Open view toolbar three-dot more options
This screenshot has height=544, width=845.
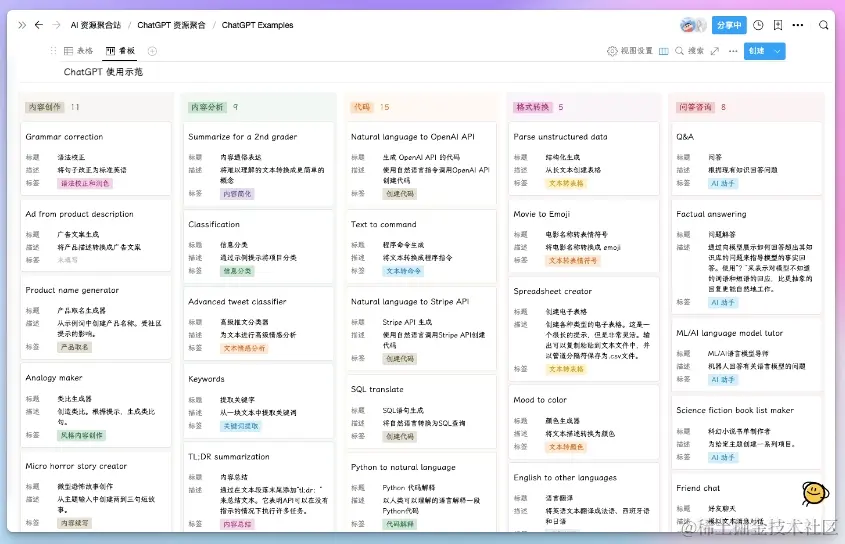point(733,51)
